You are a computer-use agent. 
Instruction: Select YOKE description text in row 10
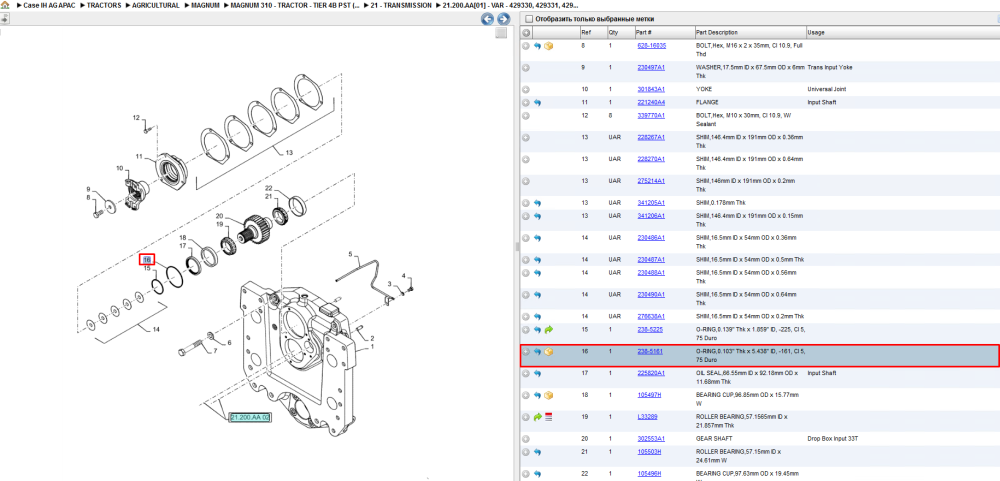[x=704, y=89]
